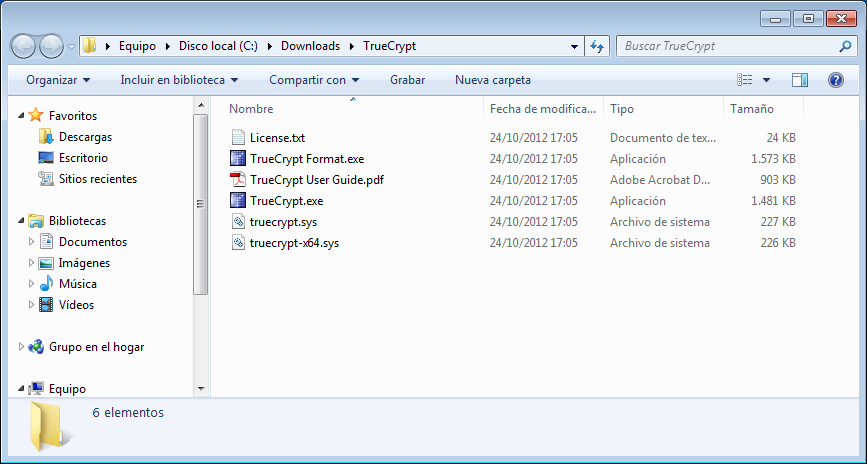This screenshot has width=867, height=464.
Task: Collapse the Bibliotecas tree section
Action: coord(21,221)
